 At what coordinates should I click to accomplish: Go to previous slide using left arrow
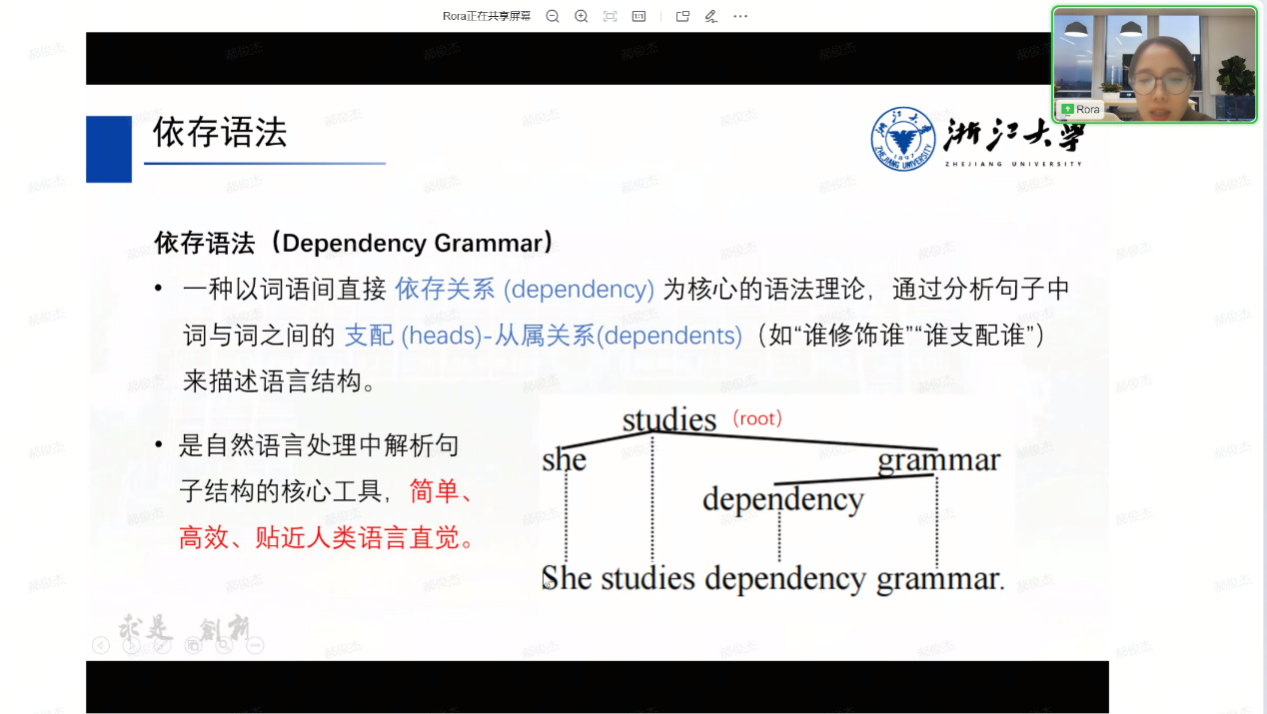pyautogui.click(x=100, y=646)
